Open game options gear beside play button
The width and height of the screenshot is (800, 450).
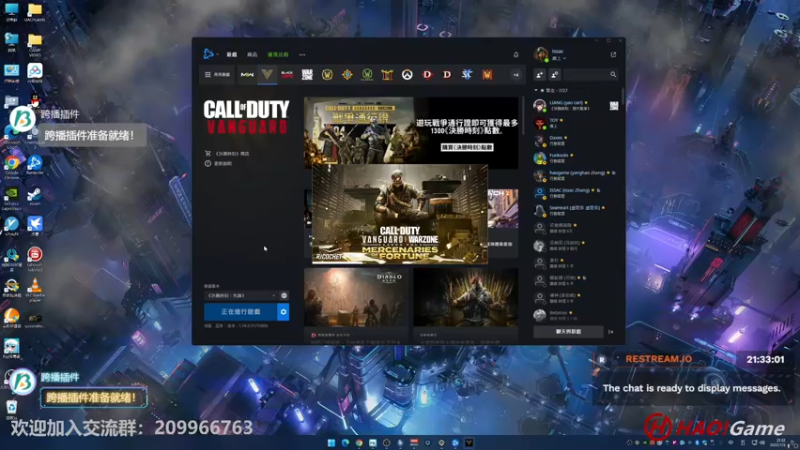pyautogui.click(x=283, y=312)
